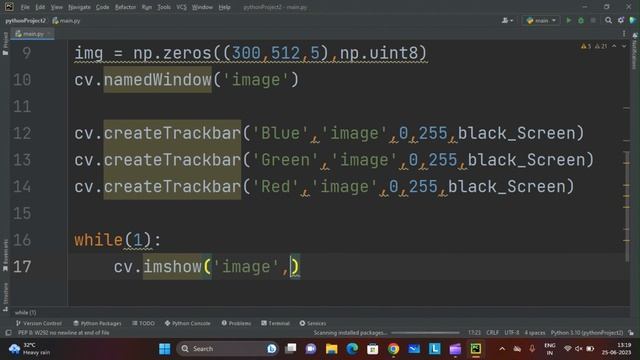Expand the main run configuration dropdown
This screenshot has width=640, height=360.
[x=541, y=20]
